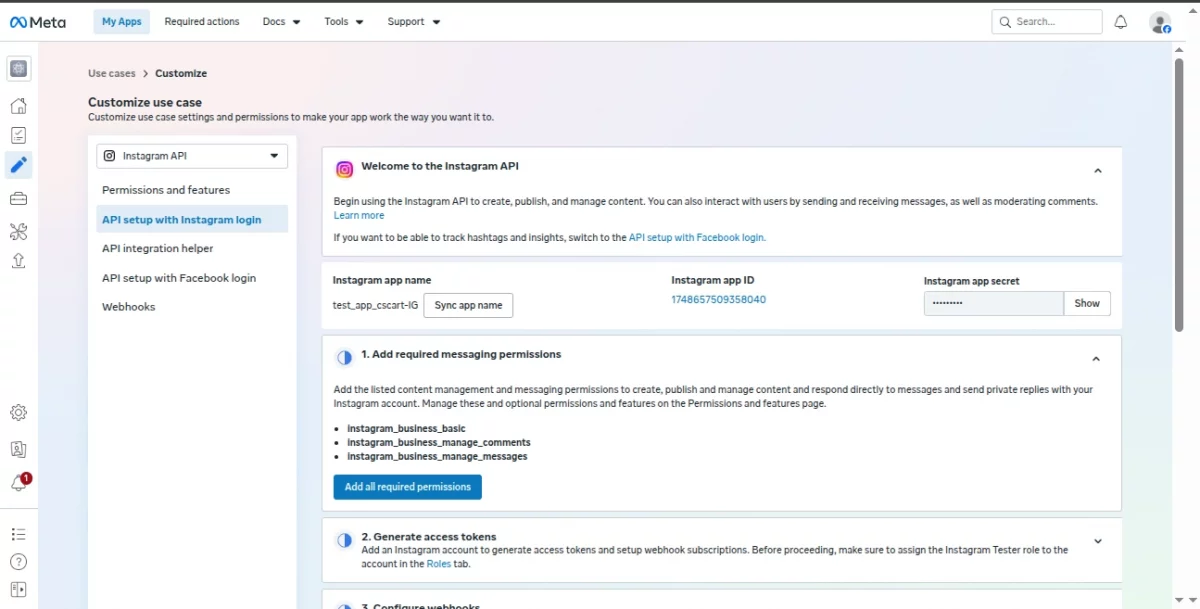This screenshot has width=1200, height=609.
Task: Click Add all required permissions button
Action: tap(408, 487)
